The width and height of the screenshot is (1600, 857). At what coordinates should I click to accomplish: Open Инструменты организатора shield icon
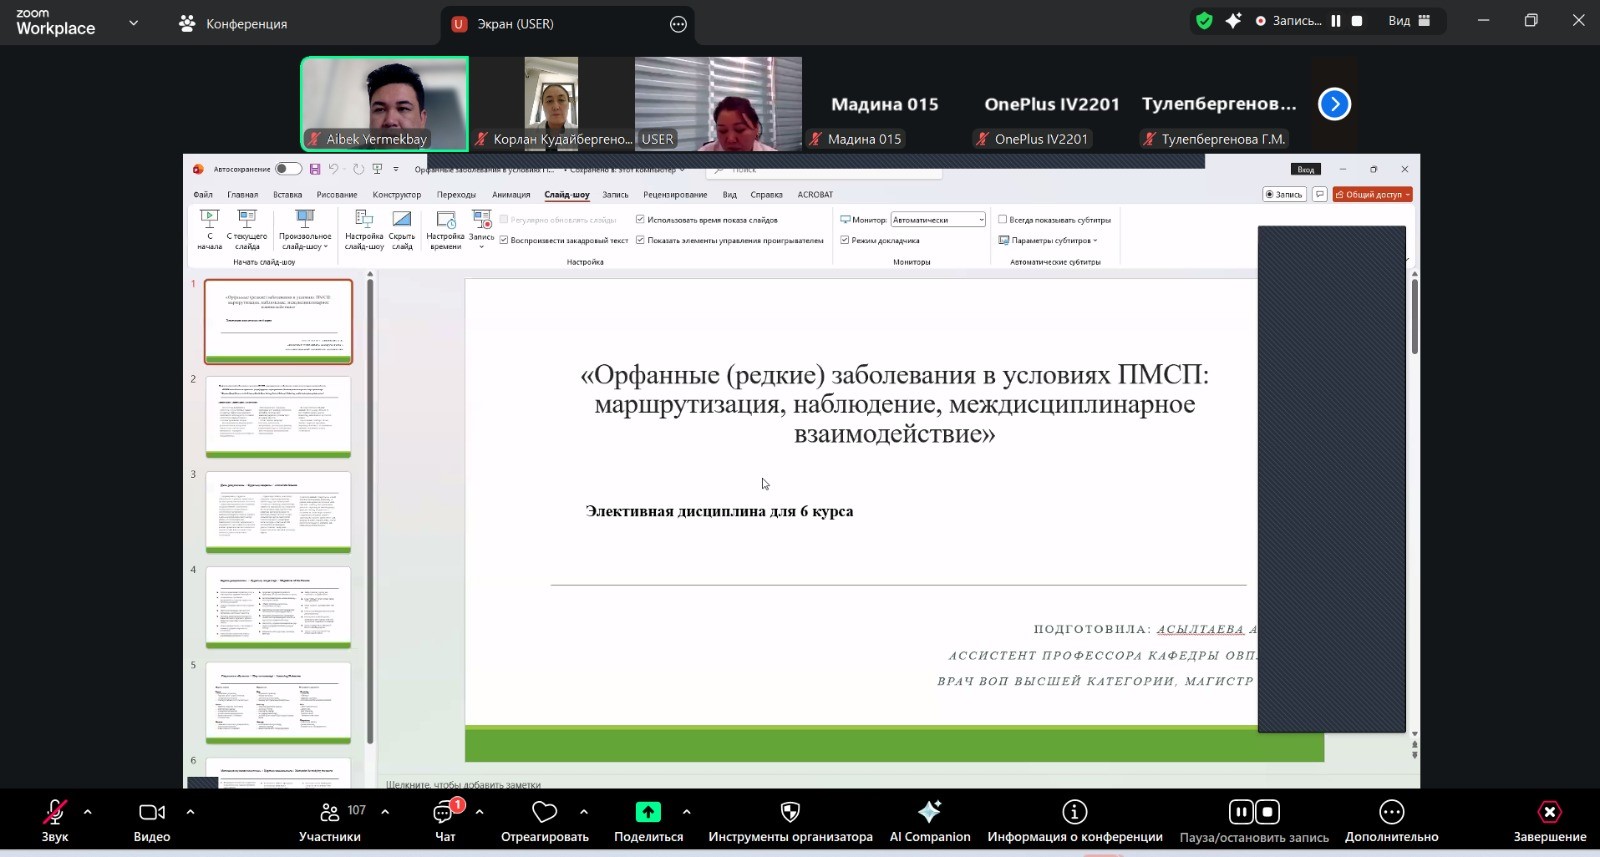[790, 812]
